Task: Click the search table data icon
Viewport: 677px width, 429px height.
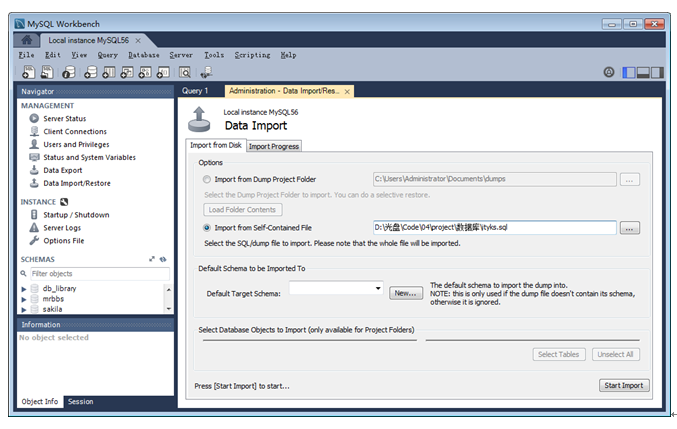Action: tap(185, 73)
